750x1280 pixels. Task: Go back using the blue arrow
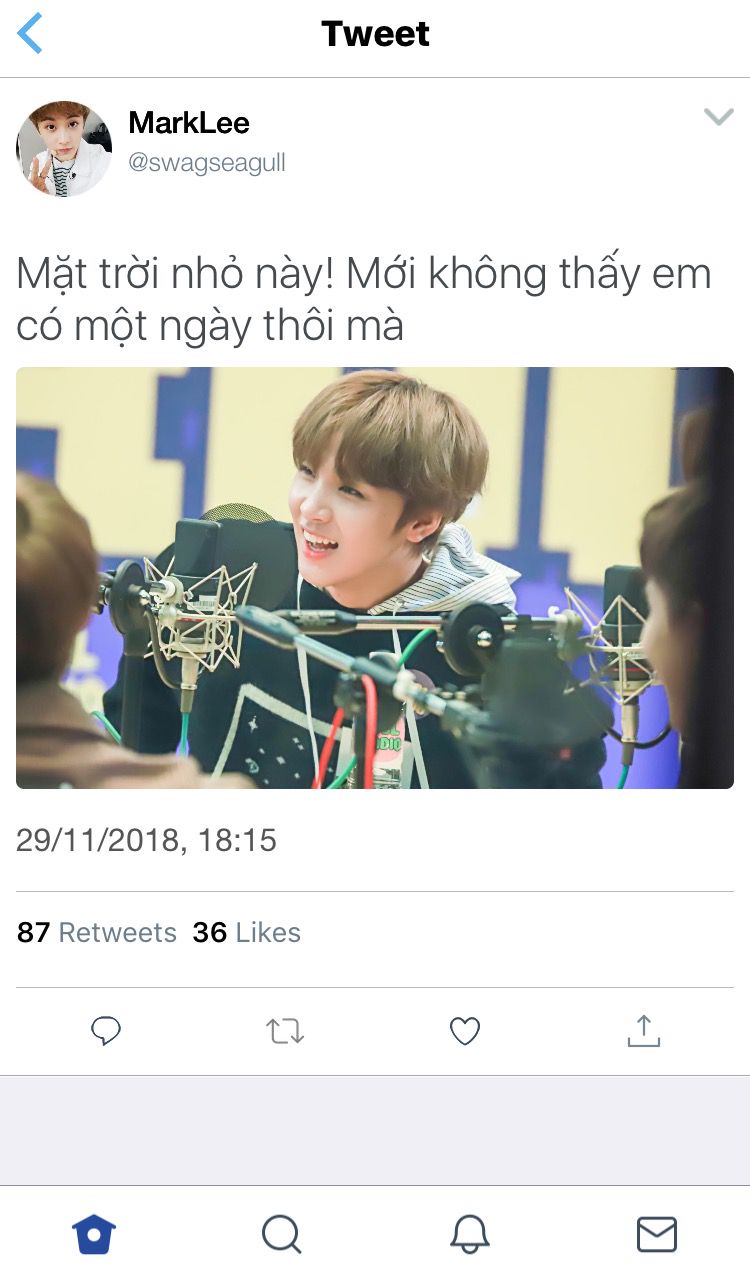pos(30,34)
